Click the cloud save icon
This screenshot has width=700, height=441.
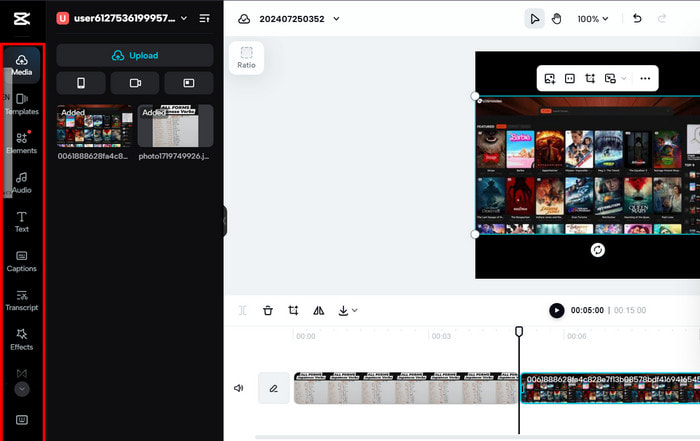(244, 19)
